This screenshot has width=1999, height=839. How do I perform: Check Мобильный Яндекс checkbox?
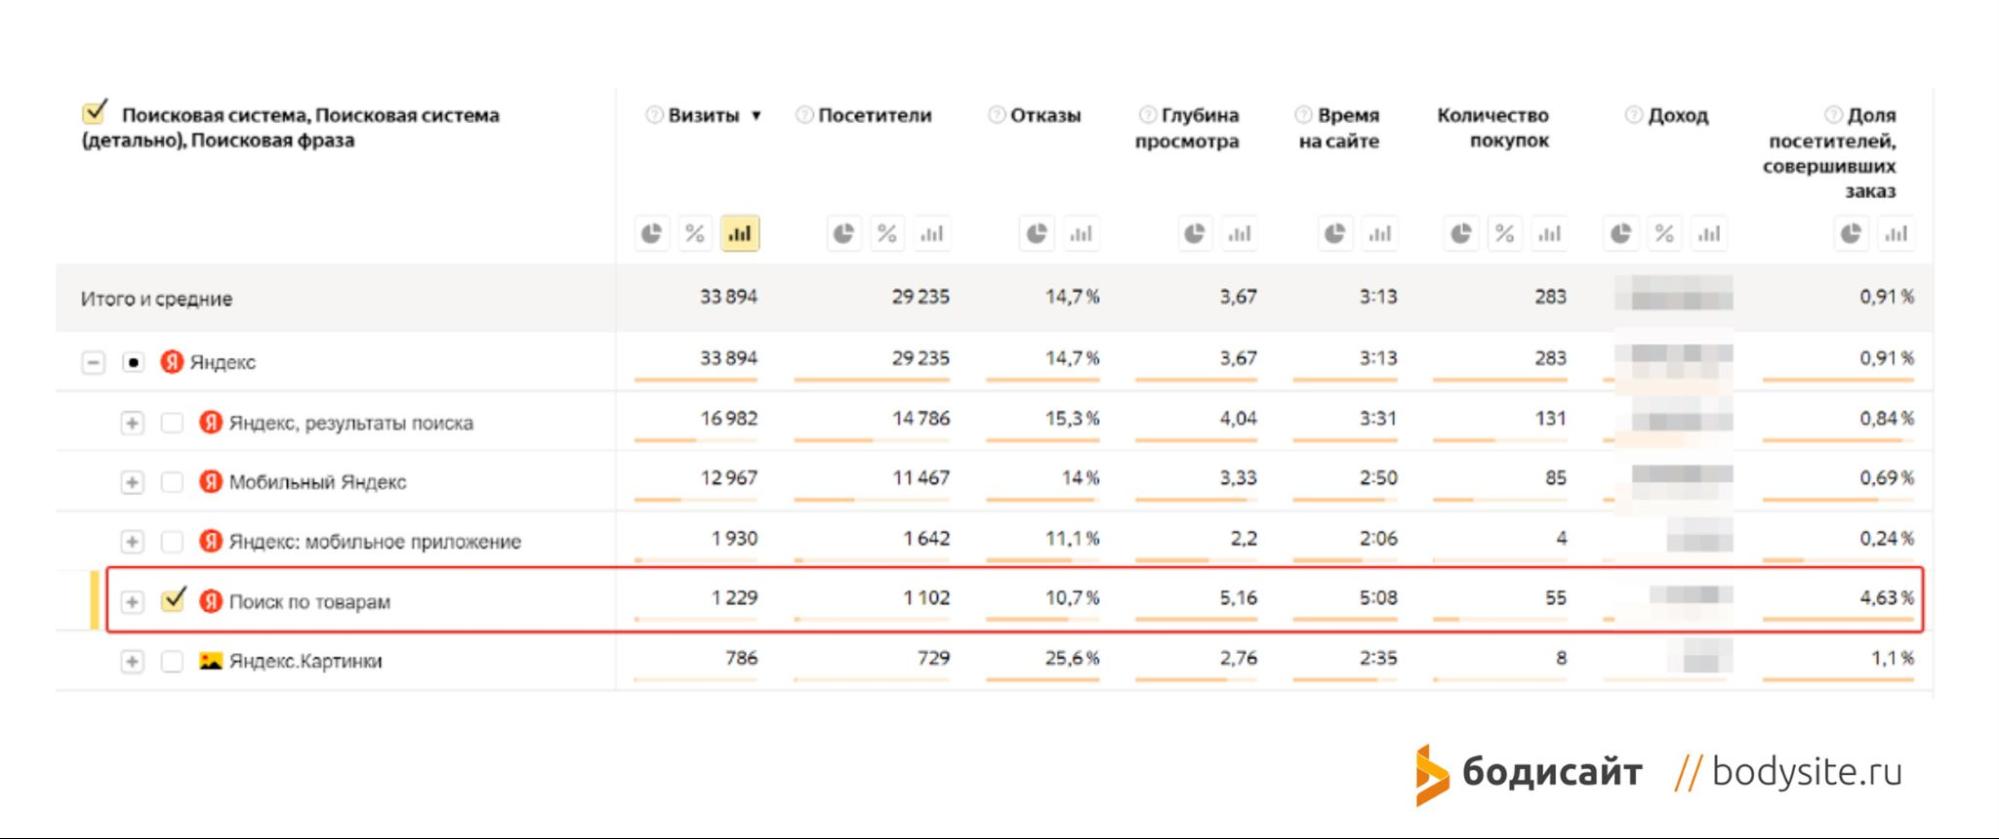(x=172, y=482)
